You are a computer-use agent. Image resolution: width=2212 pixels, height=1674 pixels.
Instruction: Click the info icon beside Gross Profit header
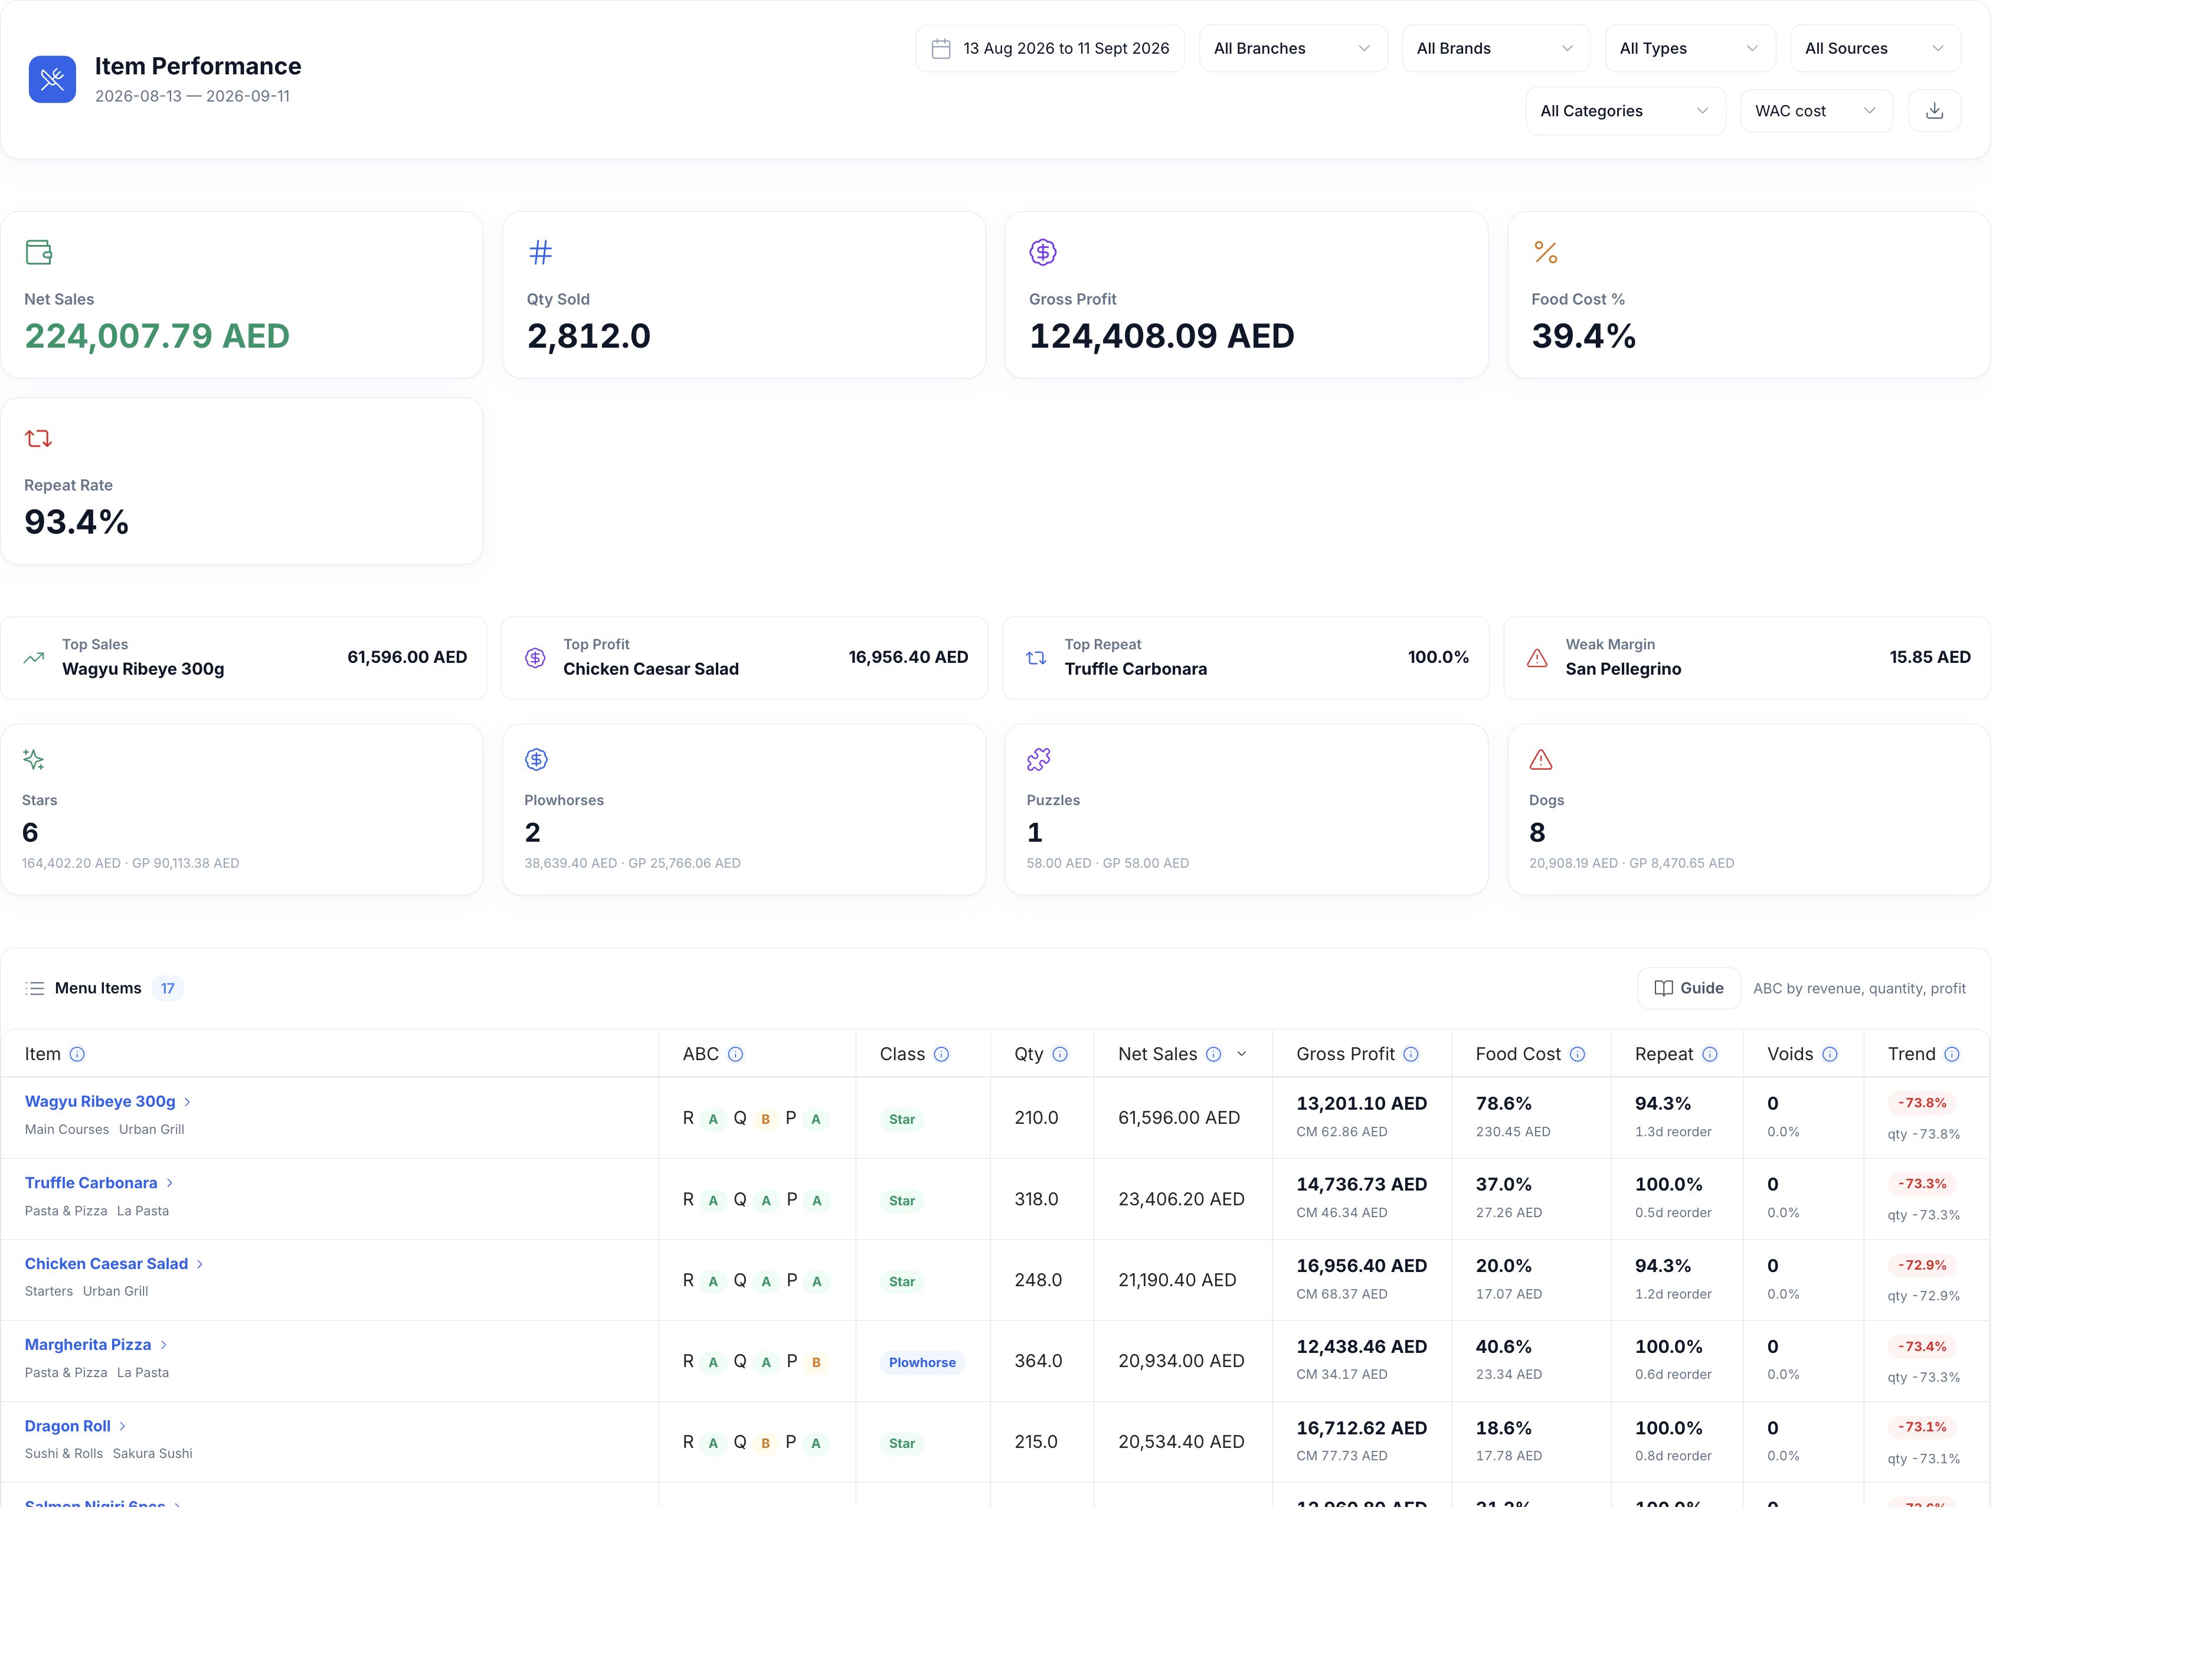coord(1411,1054)
